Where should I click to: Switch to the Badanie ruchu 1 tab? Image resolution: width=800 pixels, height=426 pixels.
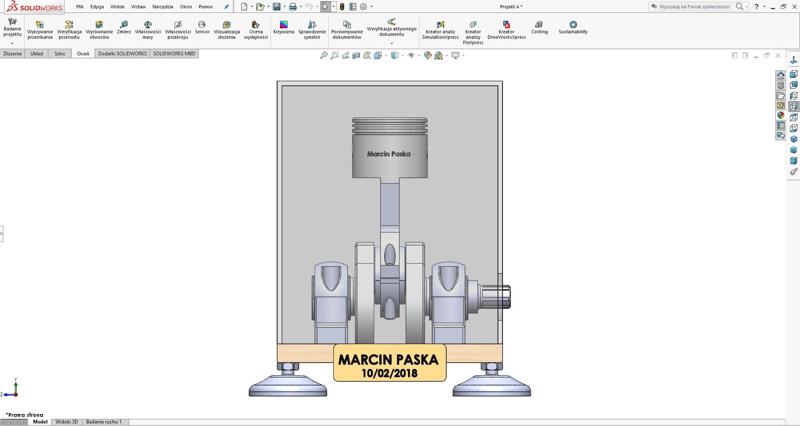(104, 422)
